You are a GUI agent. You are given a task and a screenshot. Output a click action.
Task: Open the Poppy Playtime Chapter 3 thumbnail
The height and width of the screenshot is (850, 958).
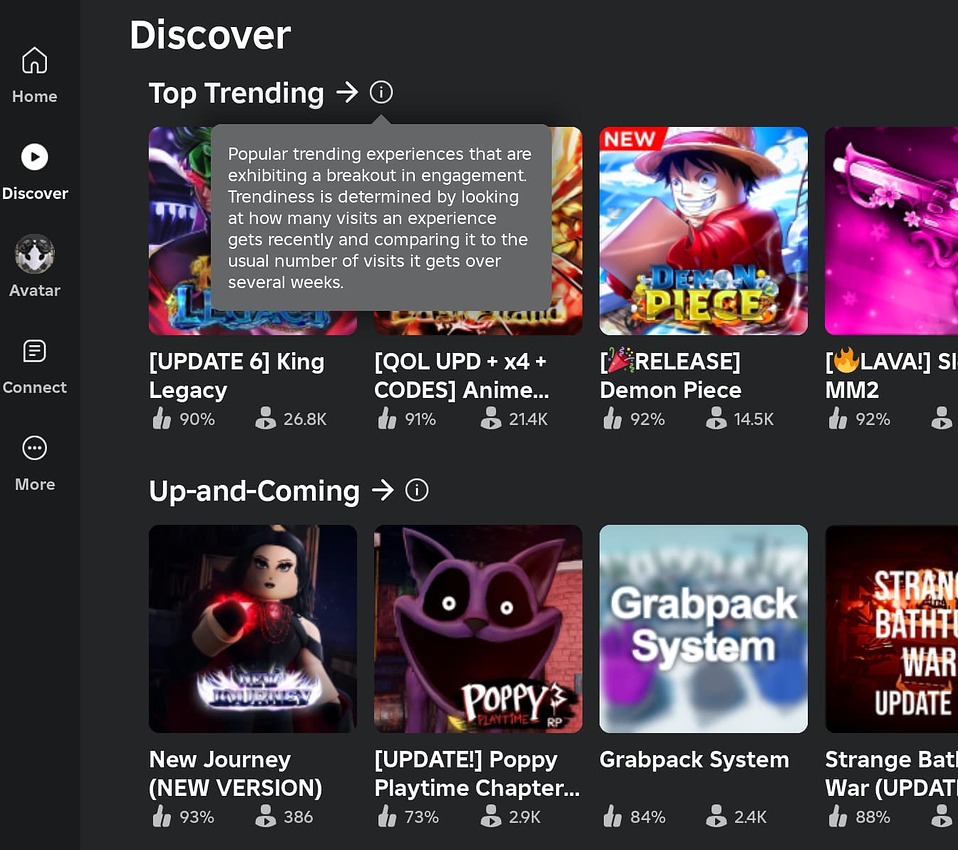[x=477, y=629]
